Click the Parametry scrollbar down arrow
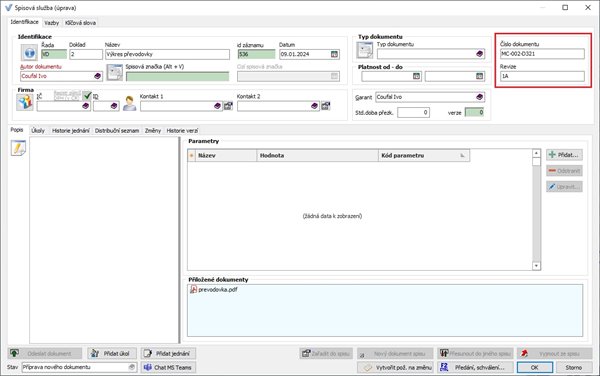 (536, 266)
